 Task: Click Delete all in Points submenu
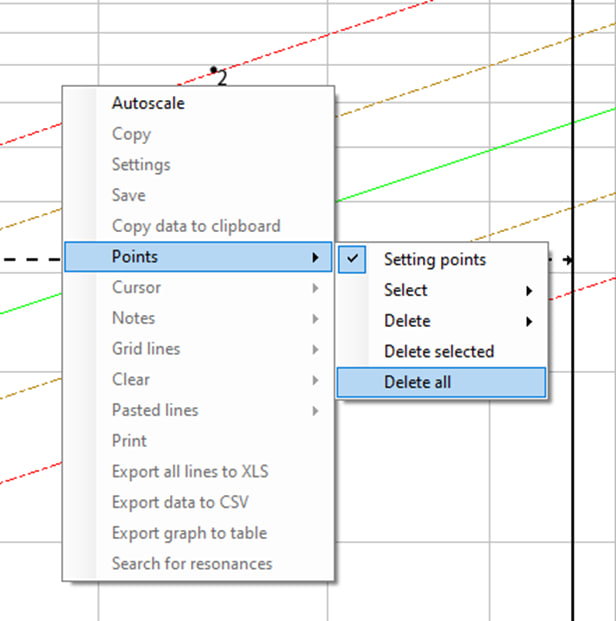pyautogui.click(x=441, y=383)
